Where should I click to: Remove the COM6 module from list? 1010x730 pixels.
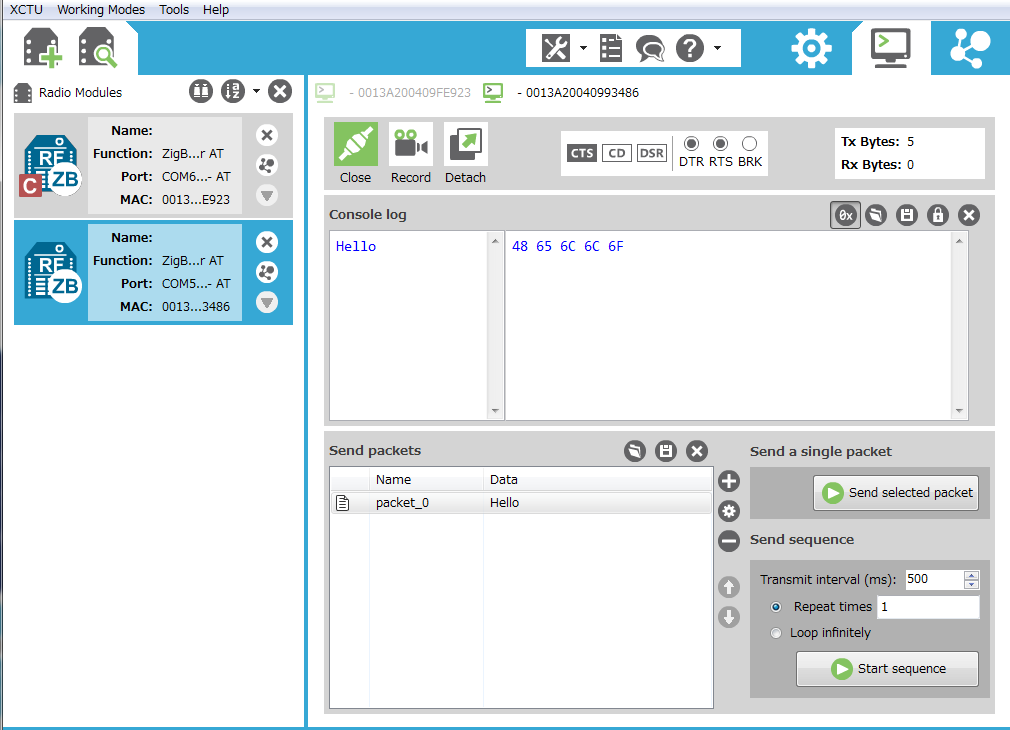pyautogui.click(x=267, y=135)
